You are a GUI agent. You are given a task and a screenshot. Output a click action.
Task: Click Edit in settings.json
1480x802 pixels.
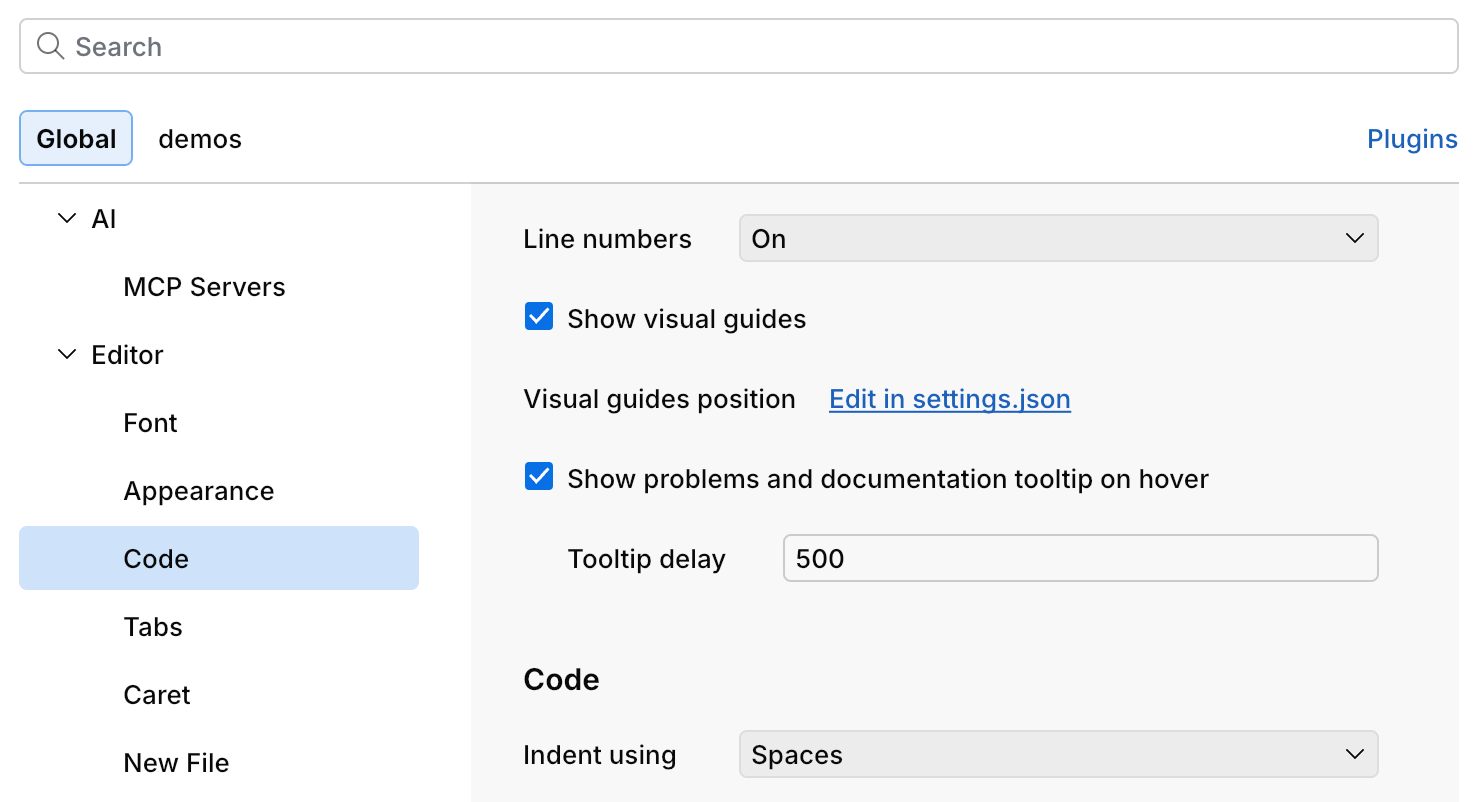(948, 399)
